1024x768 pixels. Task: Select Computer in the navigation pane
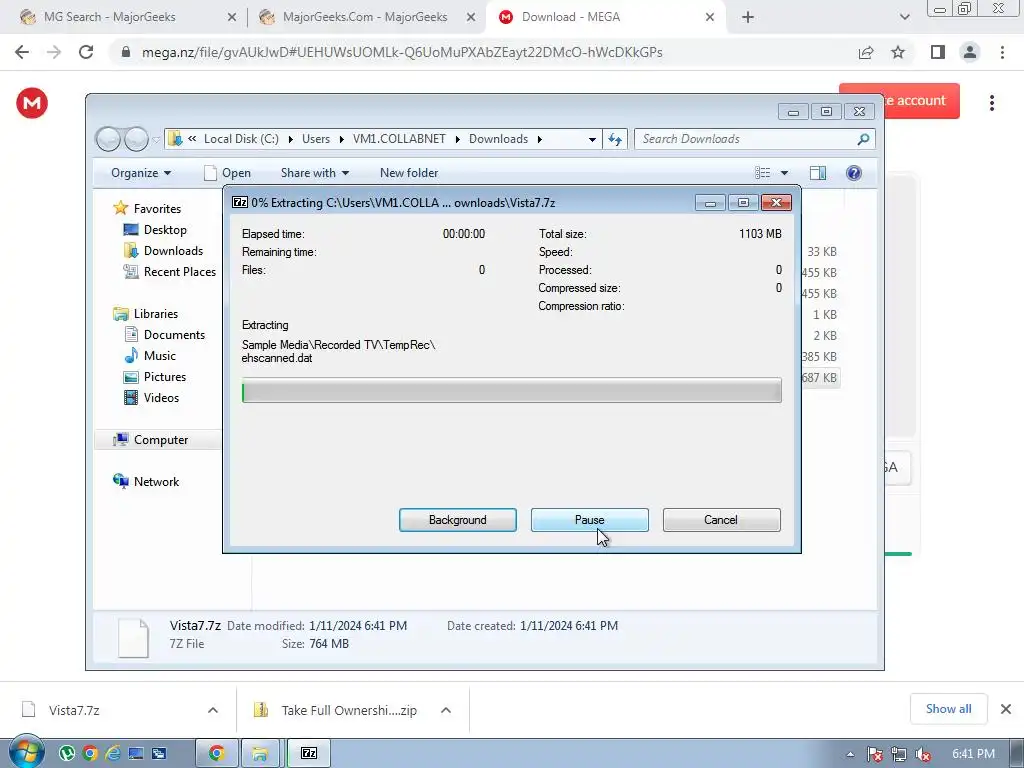pyautogui.click(x=161, y=440)
